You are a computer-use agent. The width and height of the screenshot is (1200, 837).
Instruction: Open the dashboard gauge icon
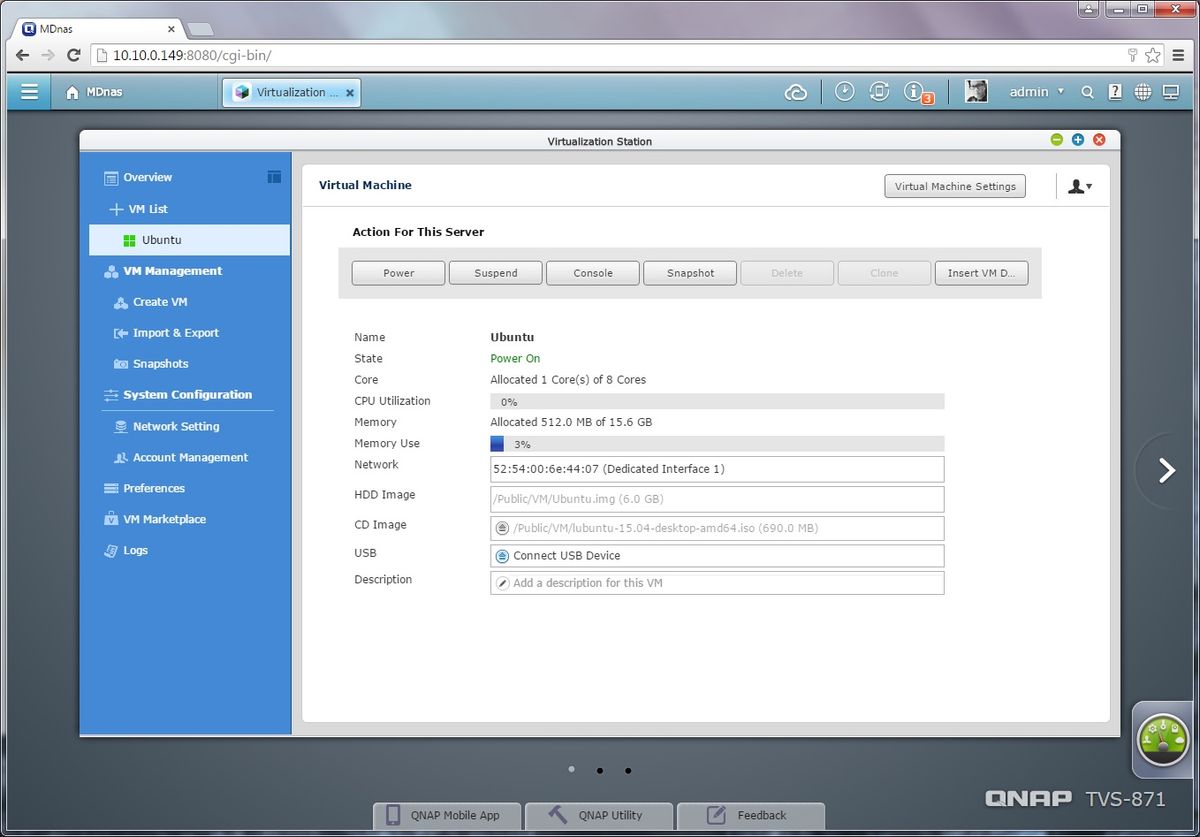(1163, 740)
